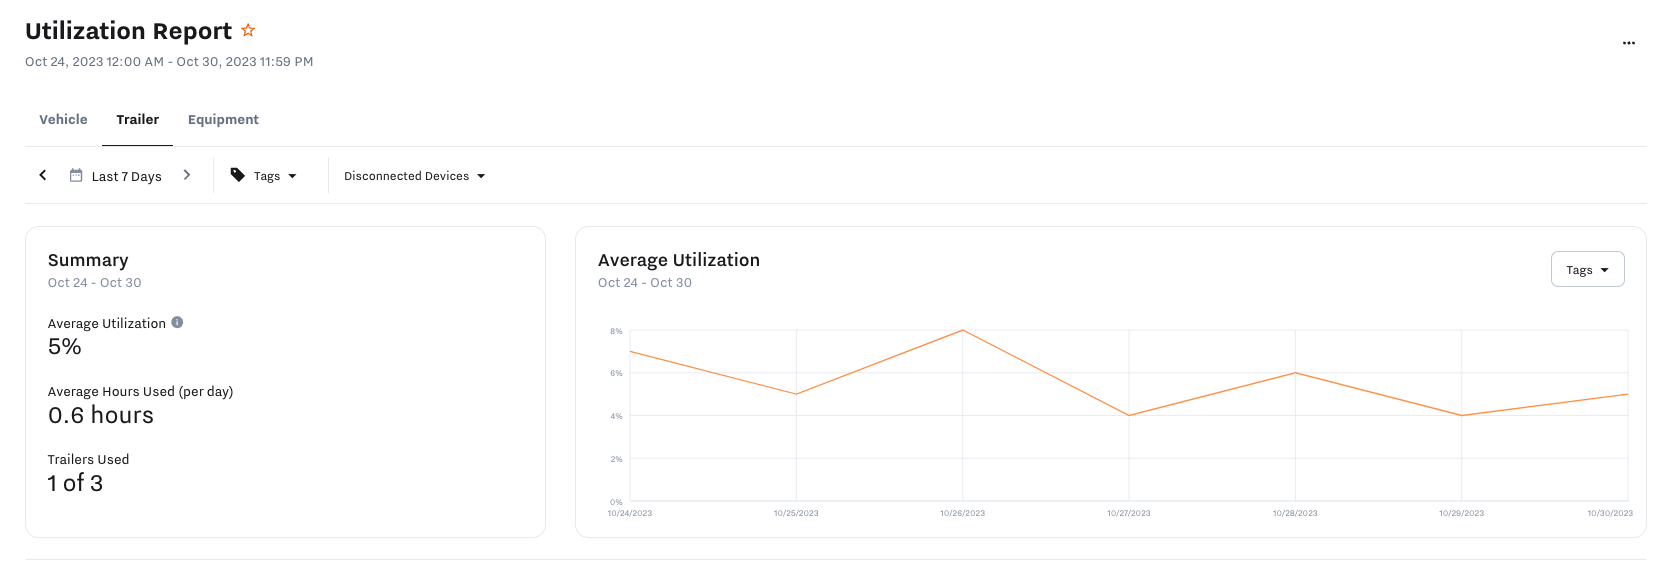Image resolution: width=1671 pixels, height=565 pixels.
Task: Click the 5% Average Utilization value
Action: tap(65, 347)
